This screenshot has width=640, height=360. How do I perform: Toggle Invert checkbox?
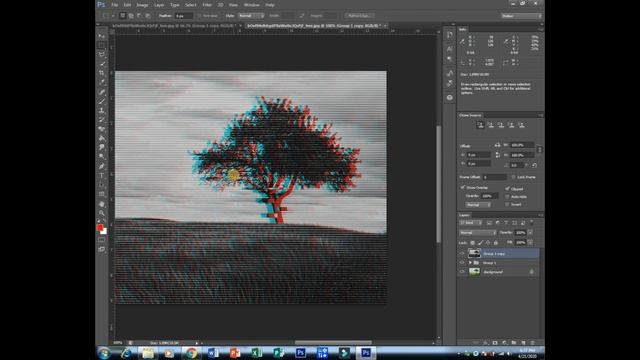pyautogui.click(x=507, y=204)
